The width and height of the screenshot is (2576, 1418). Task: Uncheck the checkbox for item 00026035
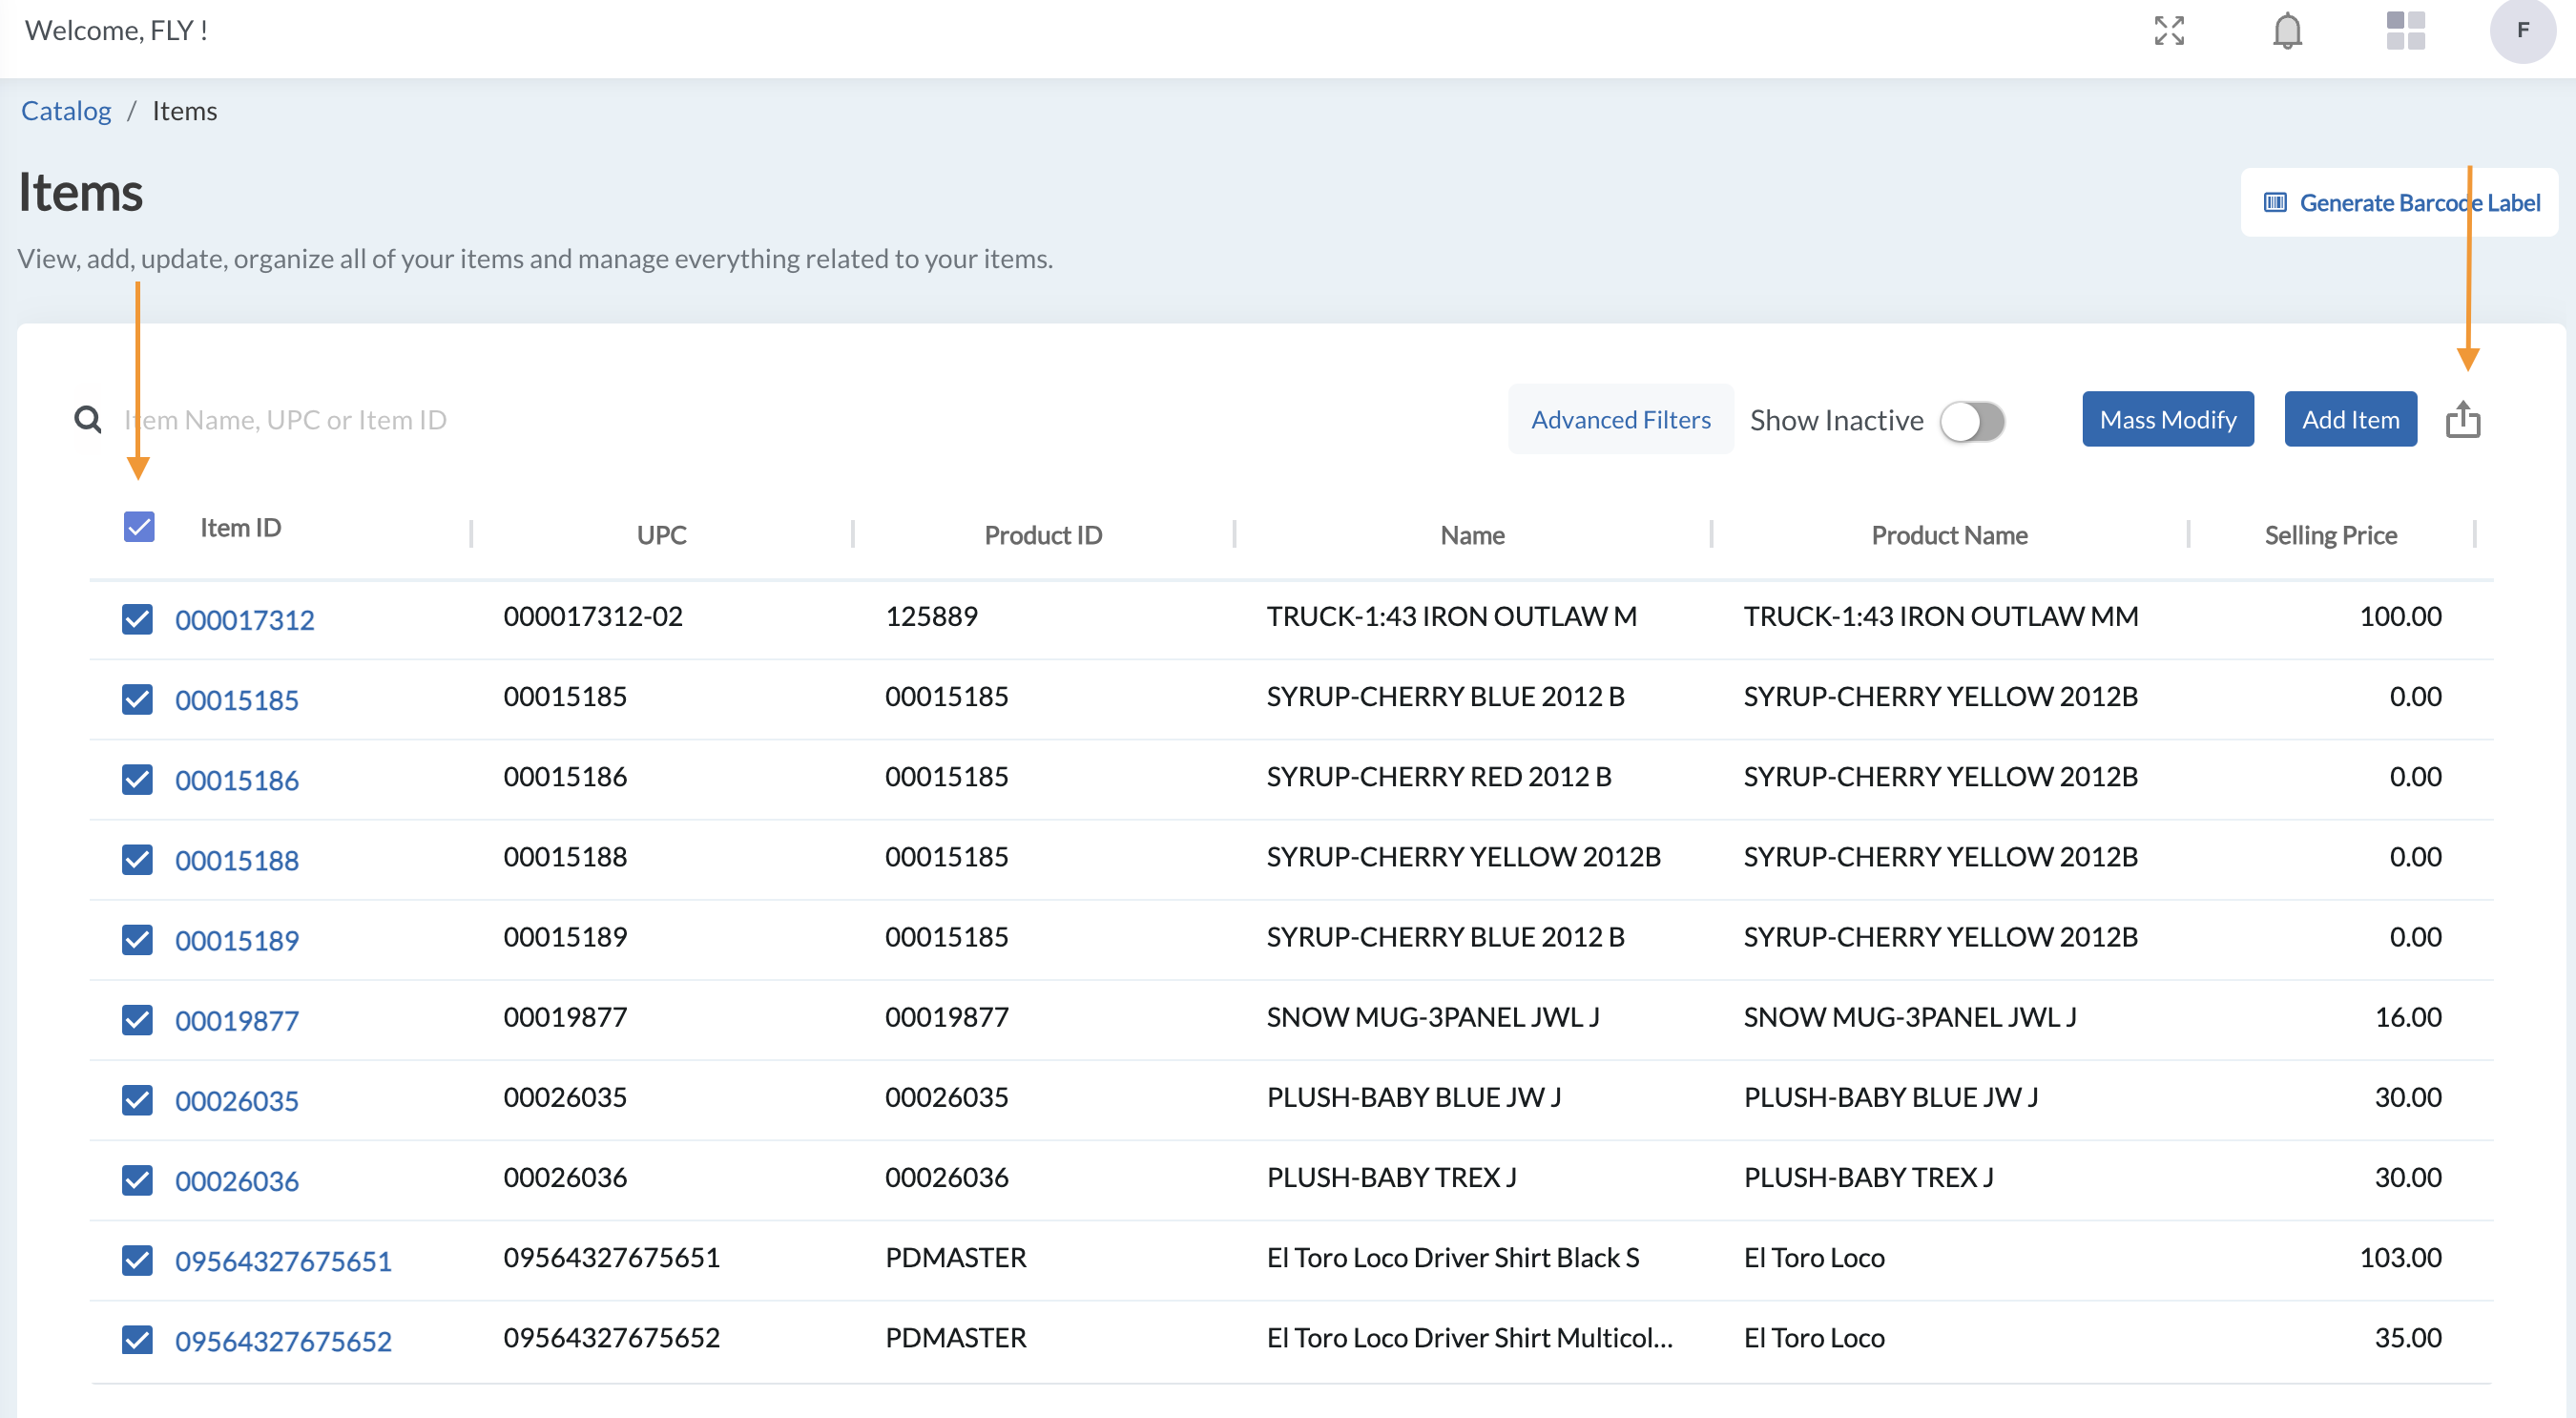[137, 1099]
